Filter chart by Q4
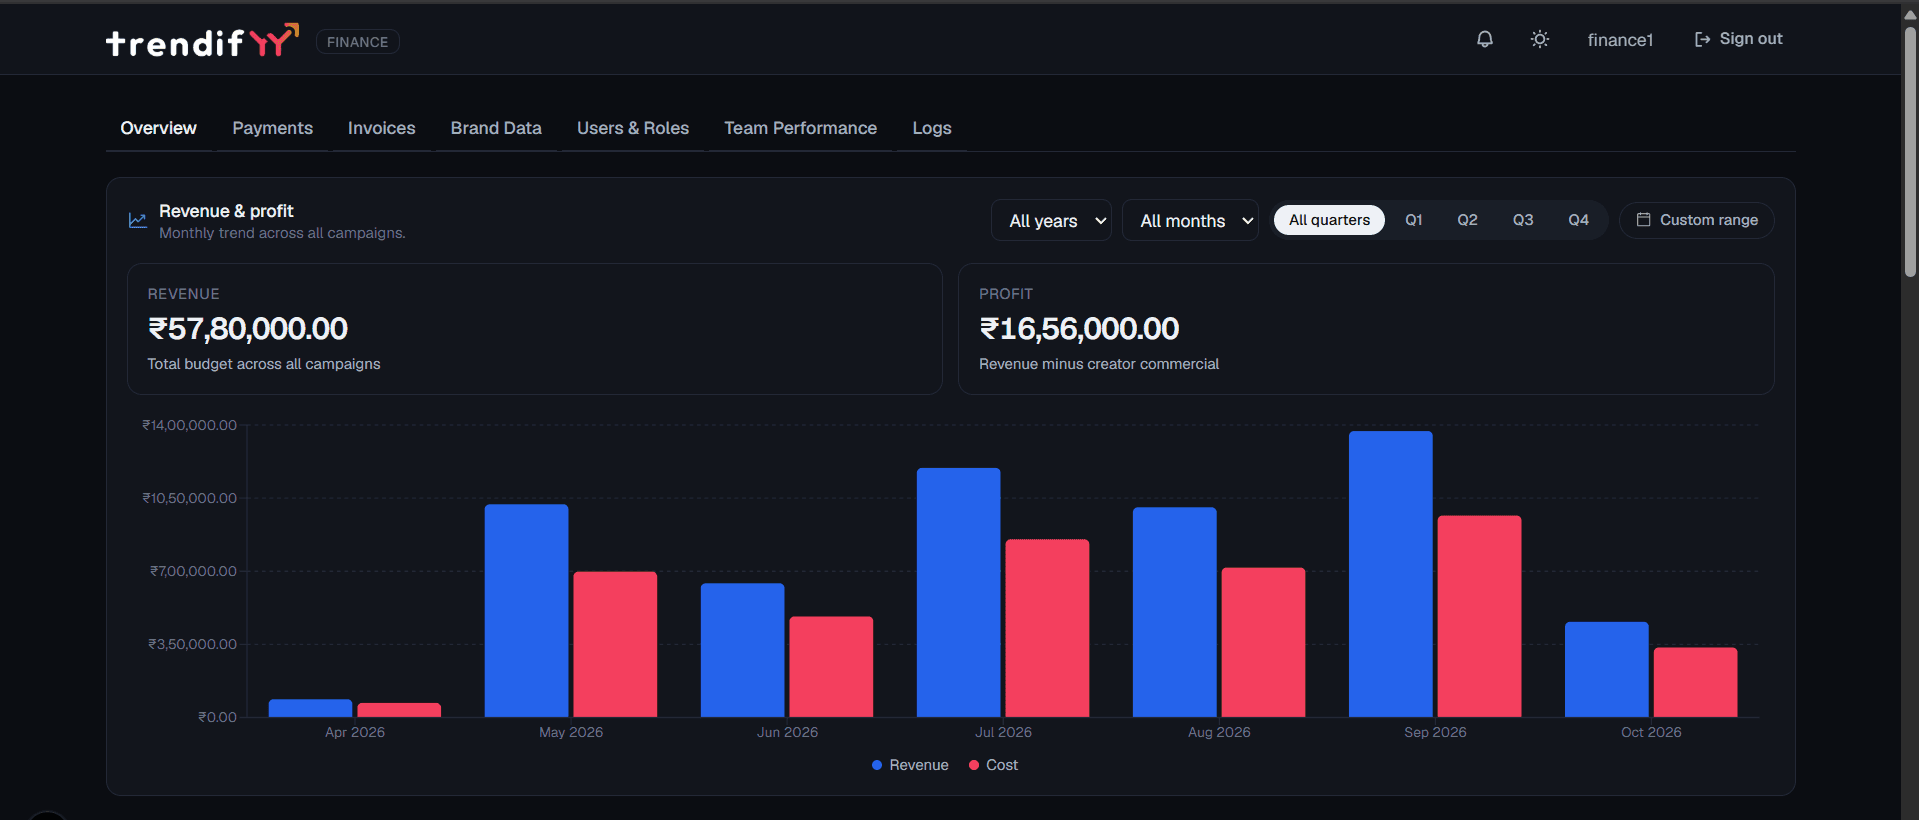The width and height of the screenshot is (1919, 820). pos(1578,220)
